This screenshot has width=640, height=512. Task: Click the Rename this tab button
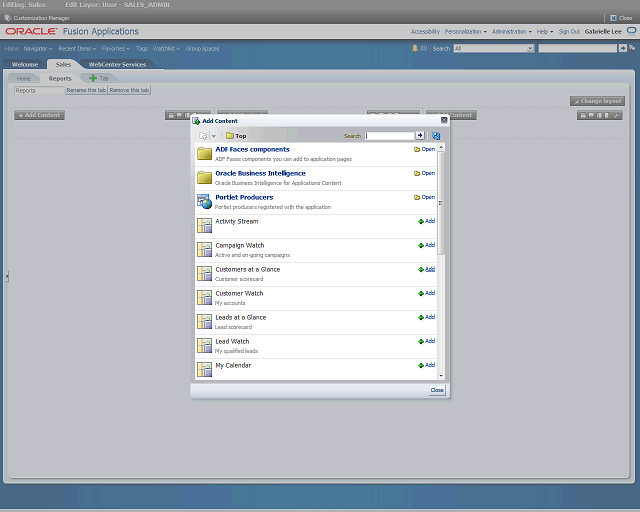click(86, 90)
